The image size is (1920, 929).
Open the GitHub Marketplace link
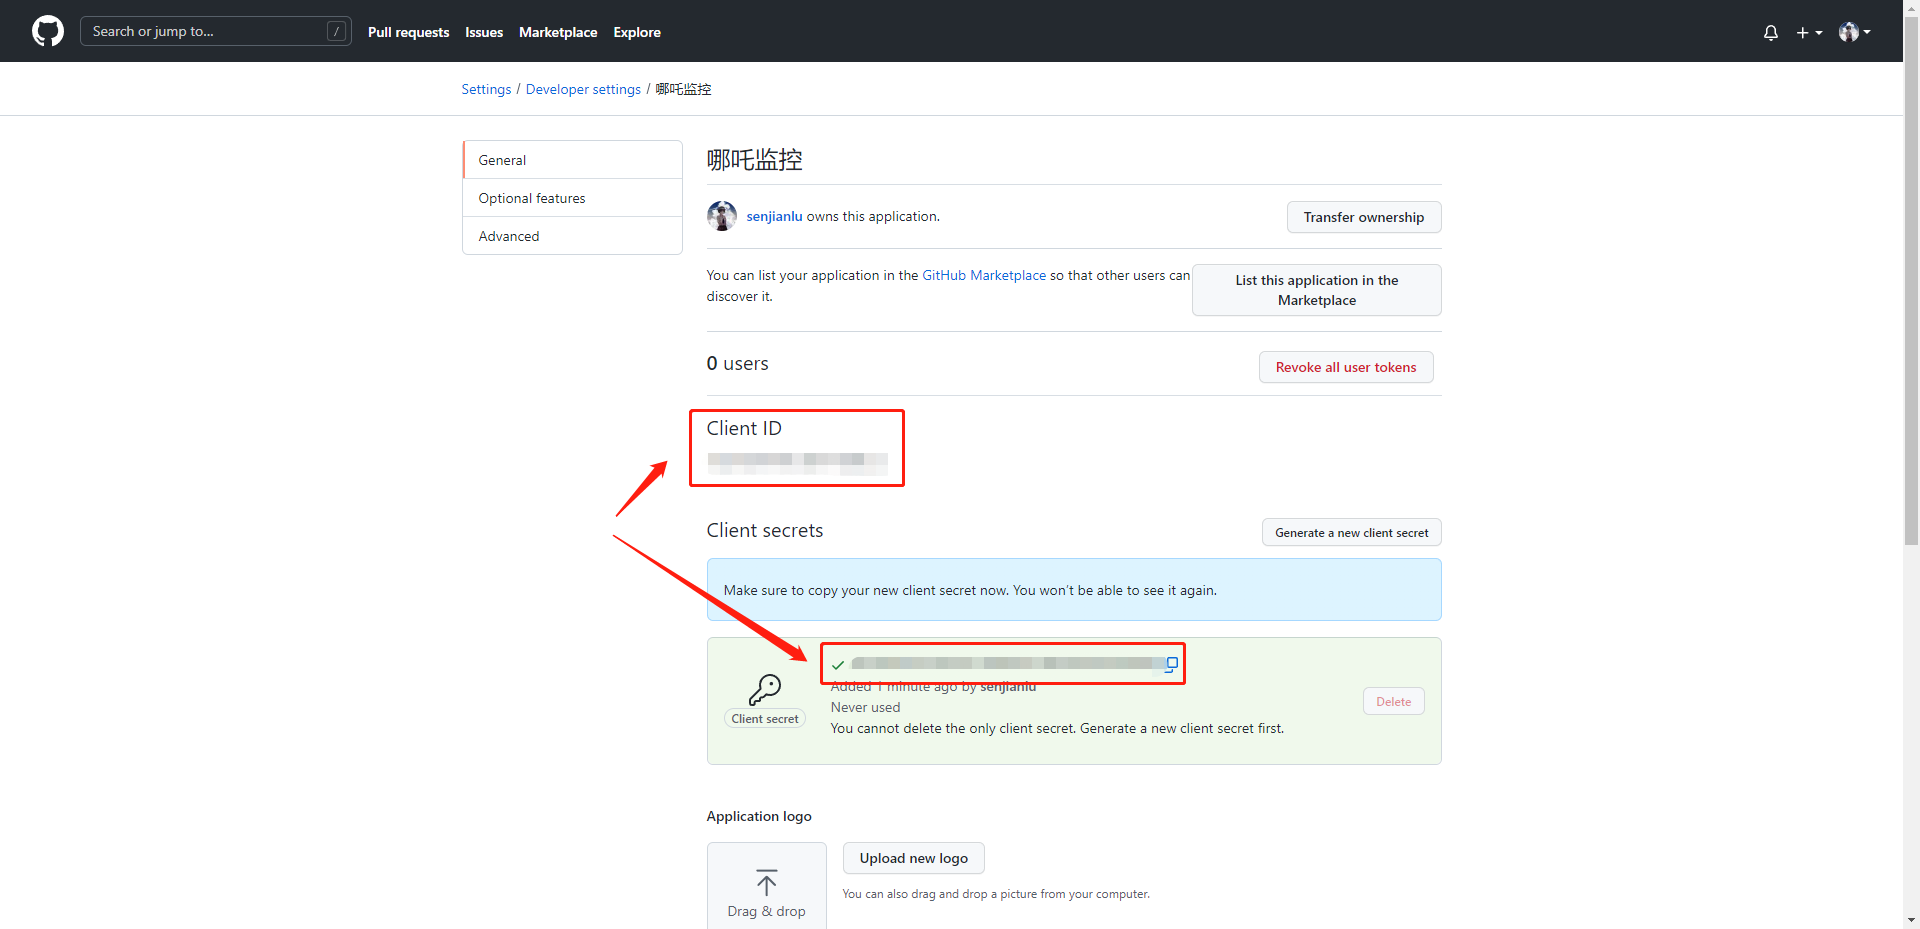pyautogui.click(x=984, y=275)
